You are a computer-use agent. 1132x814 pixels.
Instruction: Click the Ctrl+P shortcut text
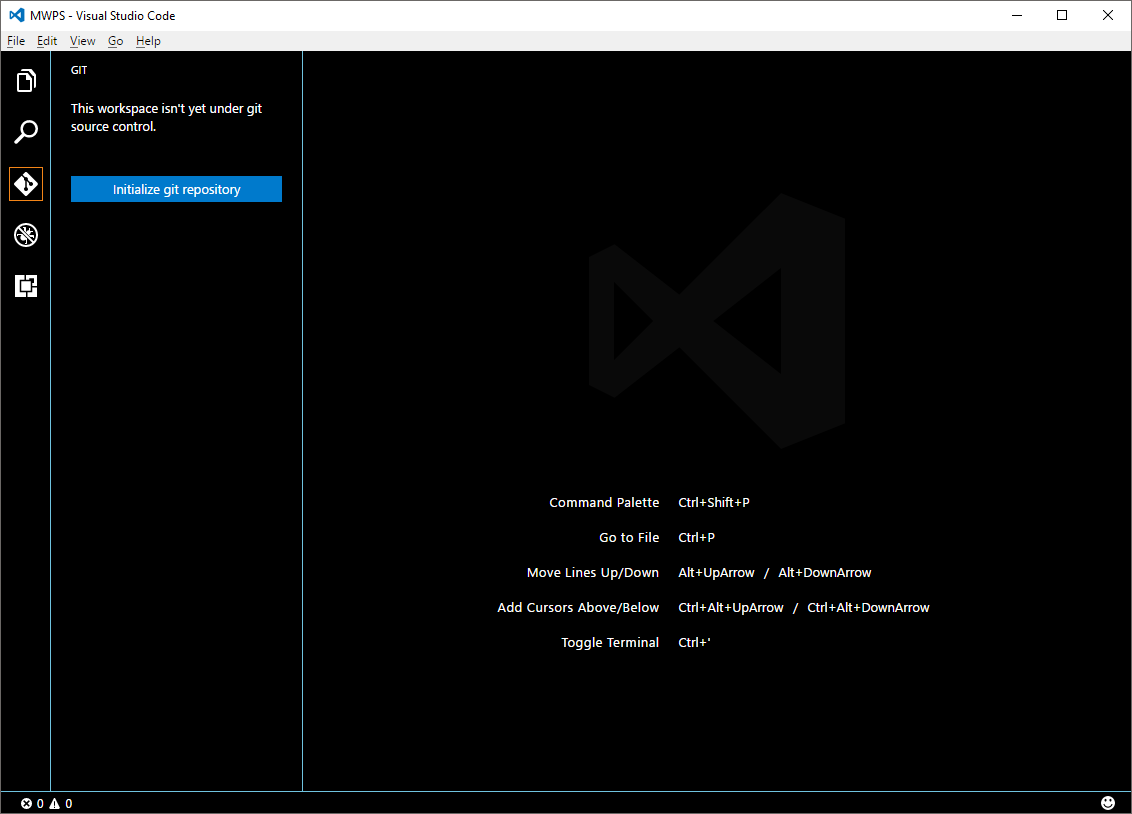pos(697,538)
